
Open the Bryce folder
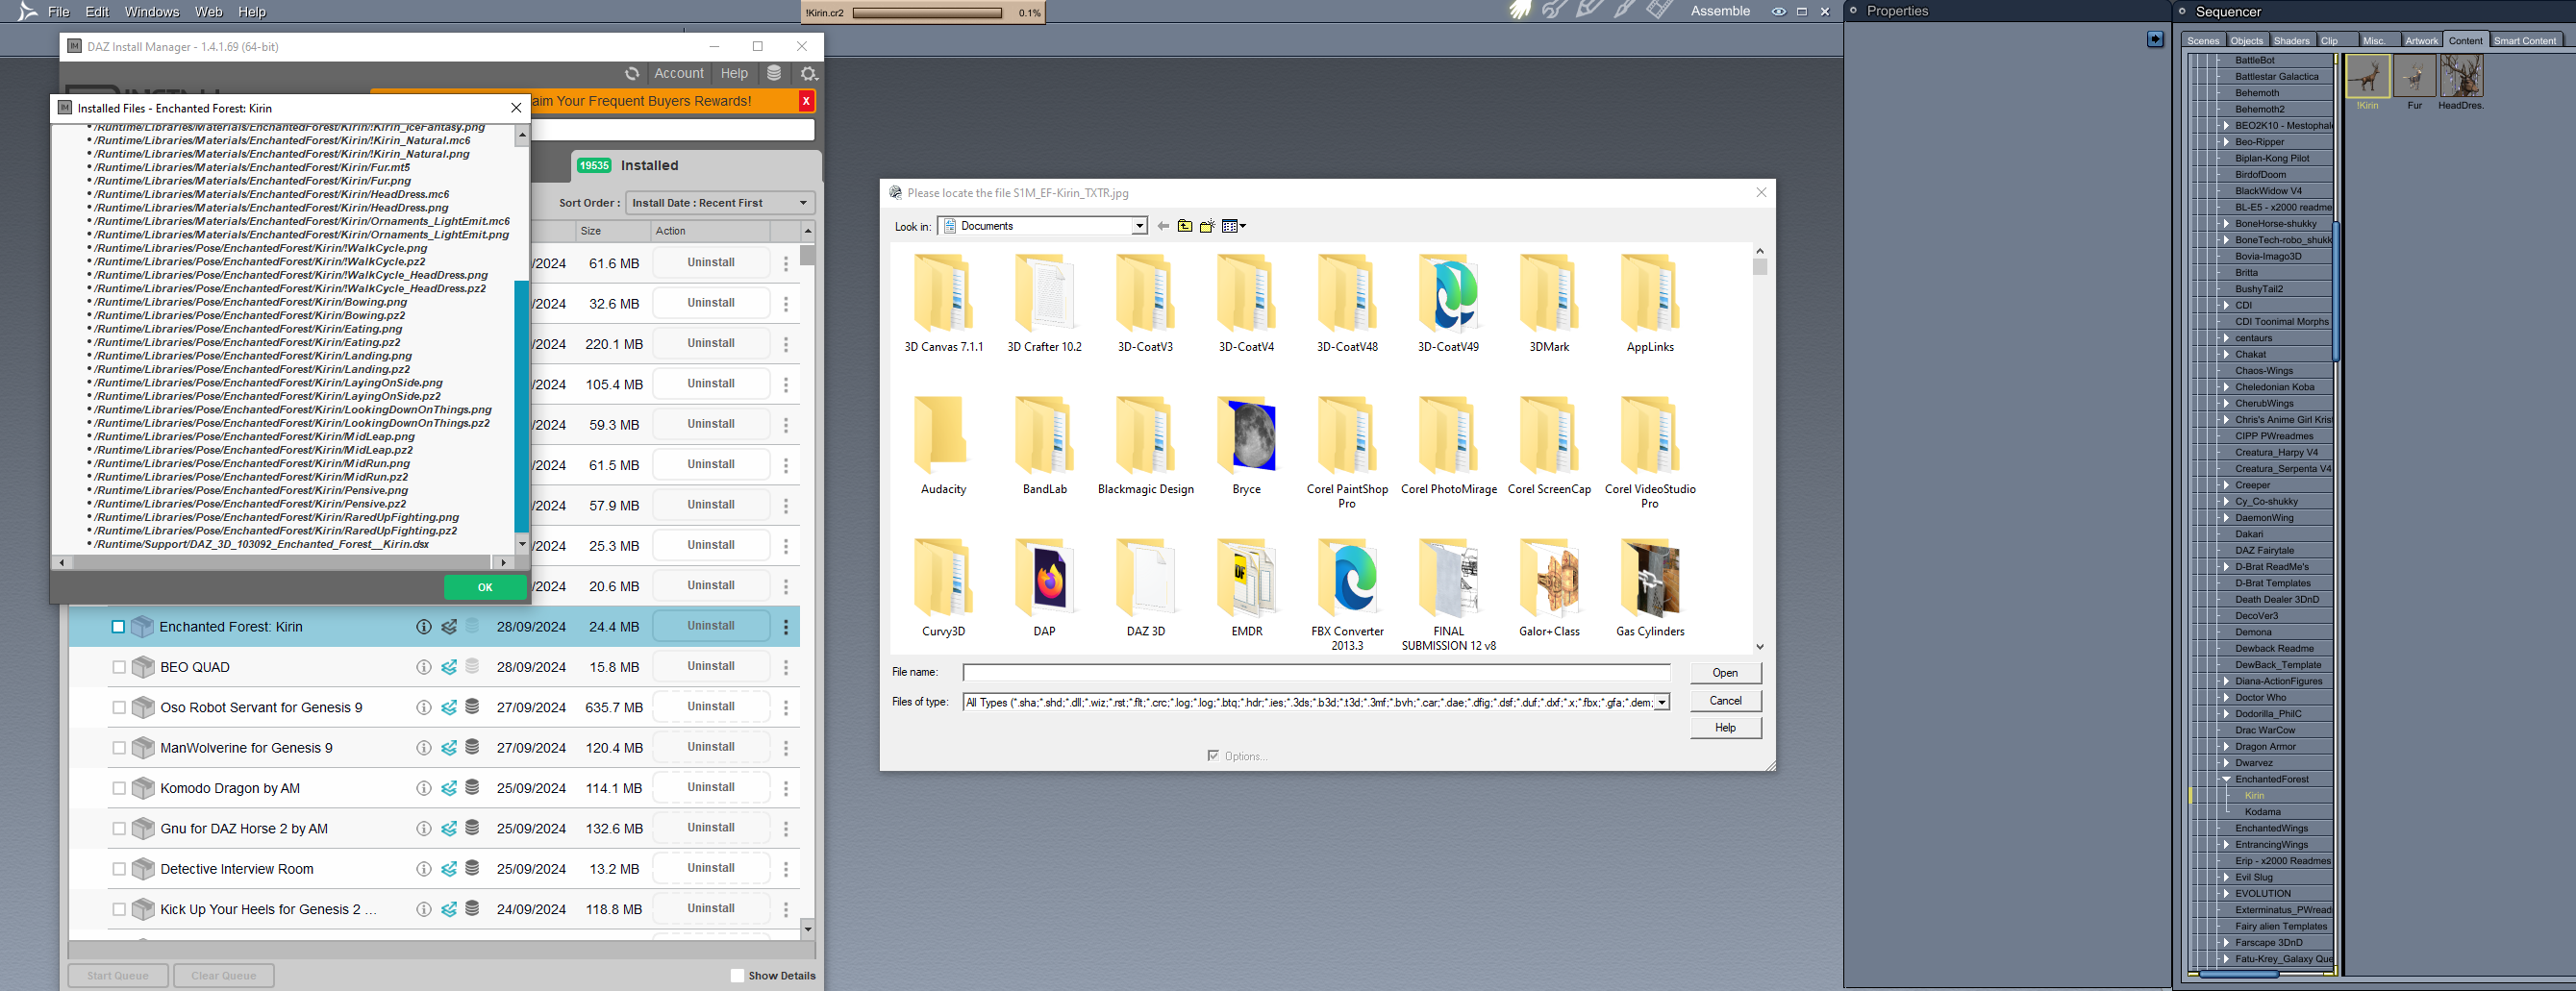[x=1246, y=446]
